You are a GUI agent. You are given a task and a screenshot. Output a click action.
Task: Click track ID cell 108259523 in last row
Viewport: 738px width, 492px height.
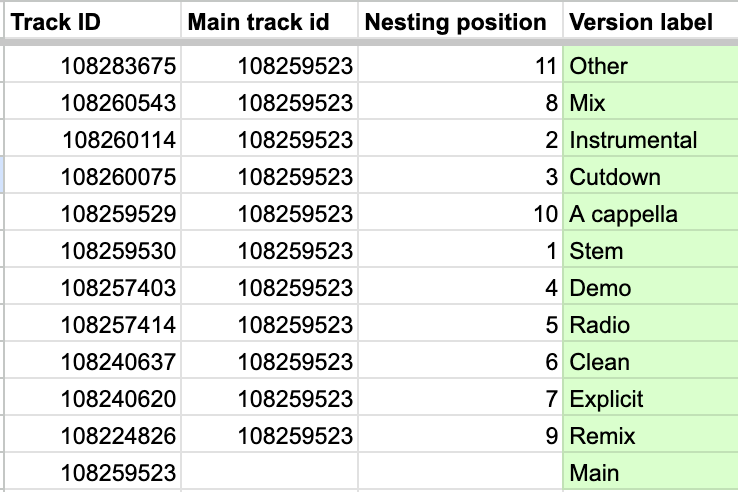pyautogui.click(x=93, y=472)
